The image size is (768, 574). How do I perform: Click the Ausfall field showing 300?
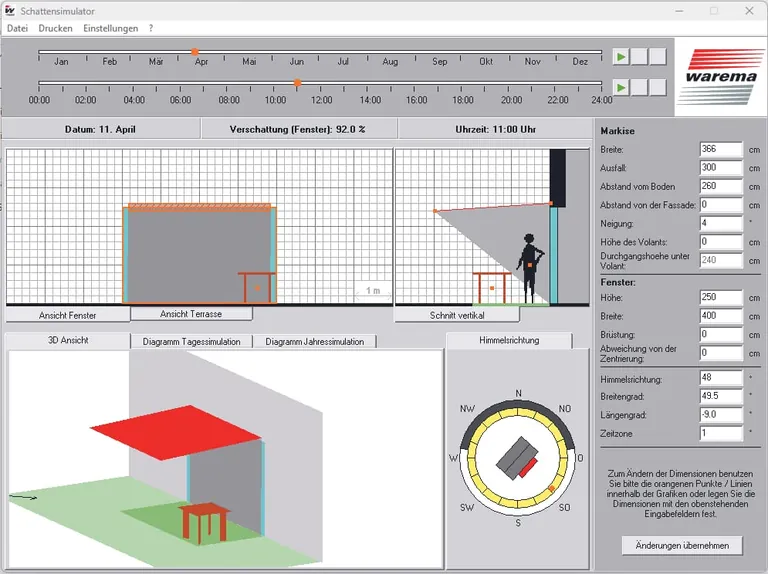(721, 168)
